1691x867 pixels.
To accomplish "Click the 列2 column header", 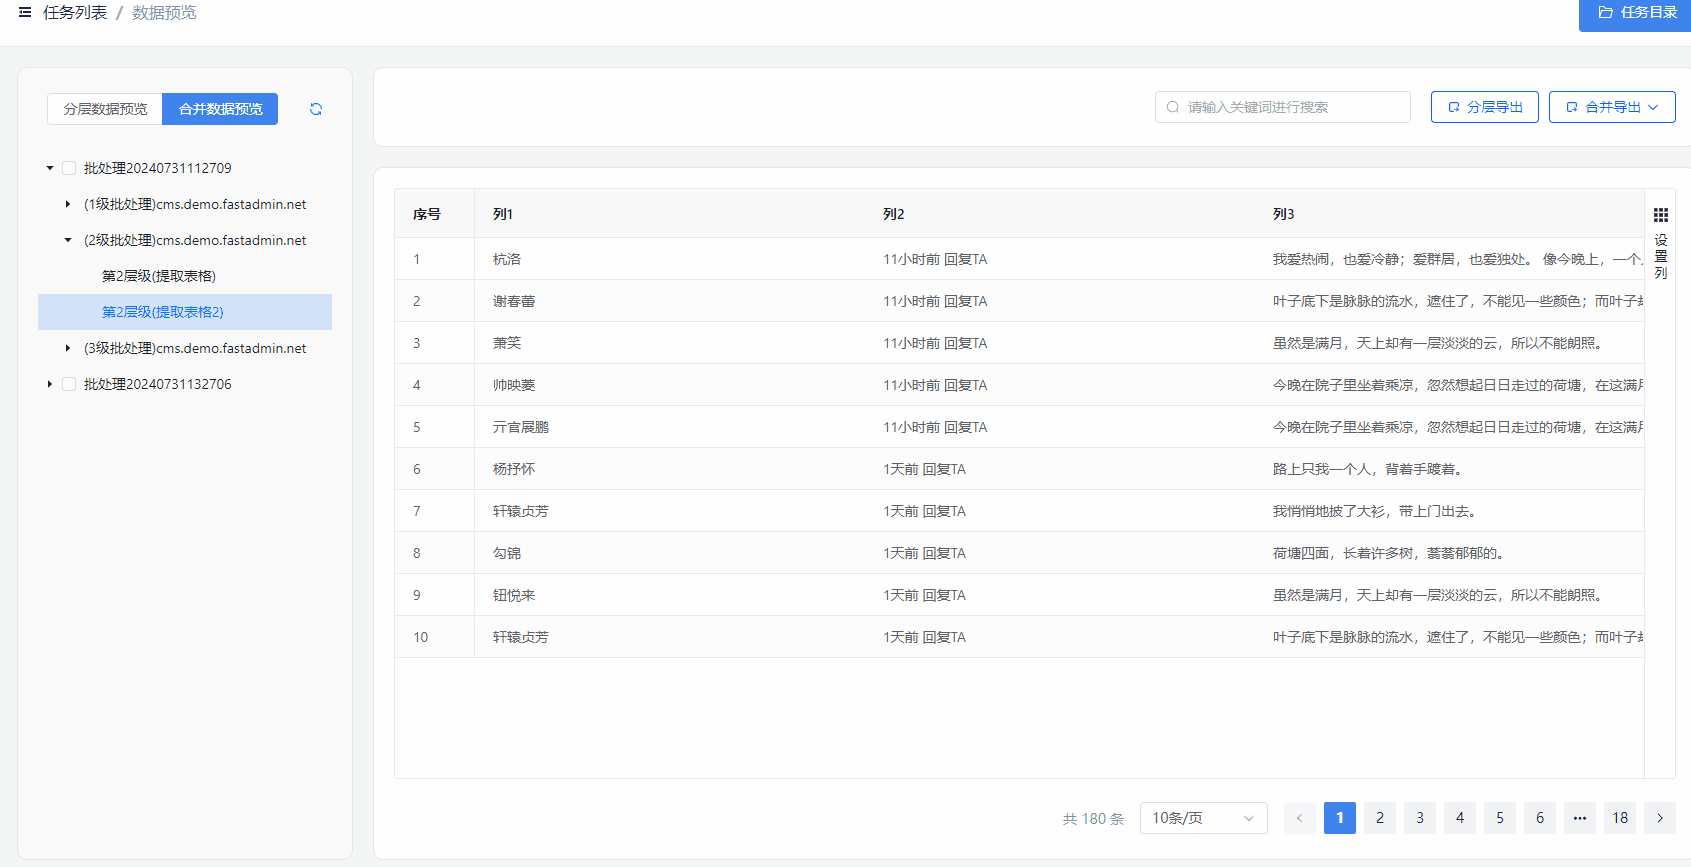I will click(x=894, y=214).
